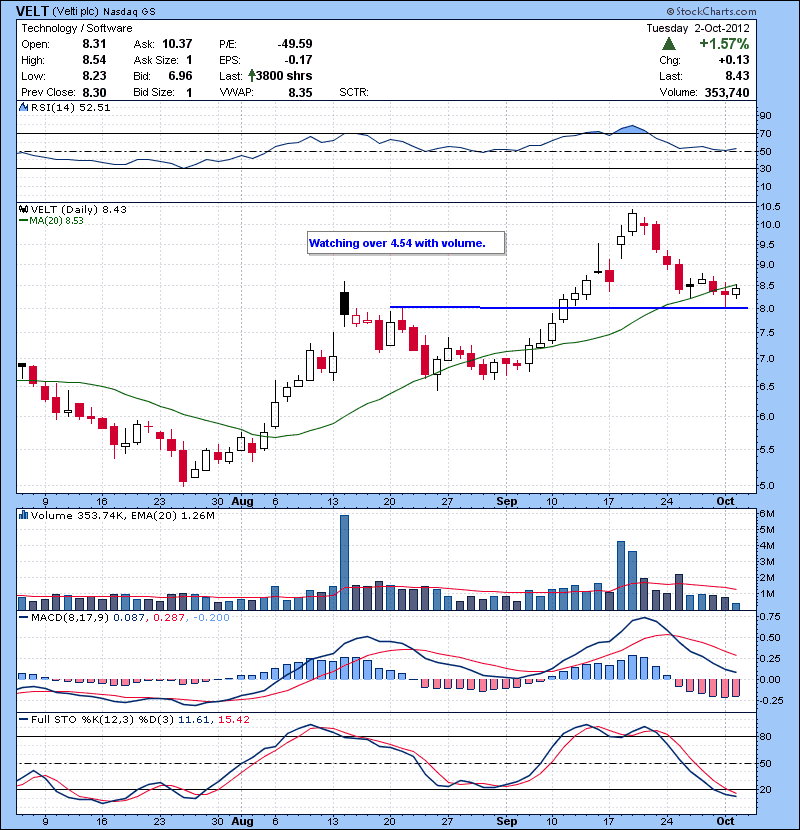Click the '(Velti plc)' company name
This screenshot has width=800, height=830.
[x=76, y=11]
